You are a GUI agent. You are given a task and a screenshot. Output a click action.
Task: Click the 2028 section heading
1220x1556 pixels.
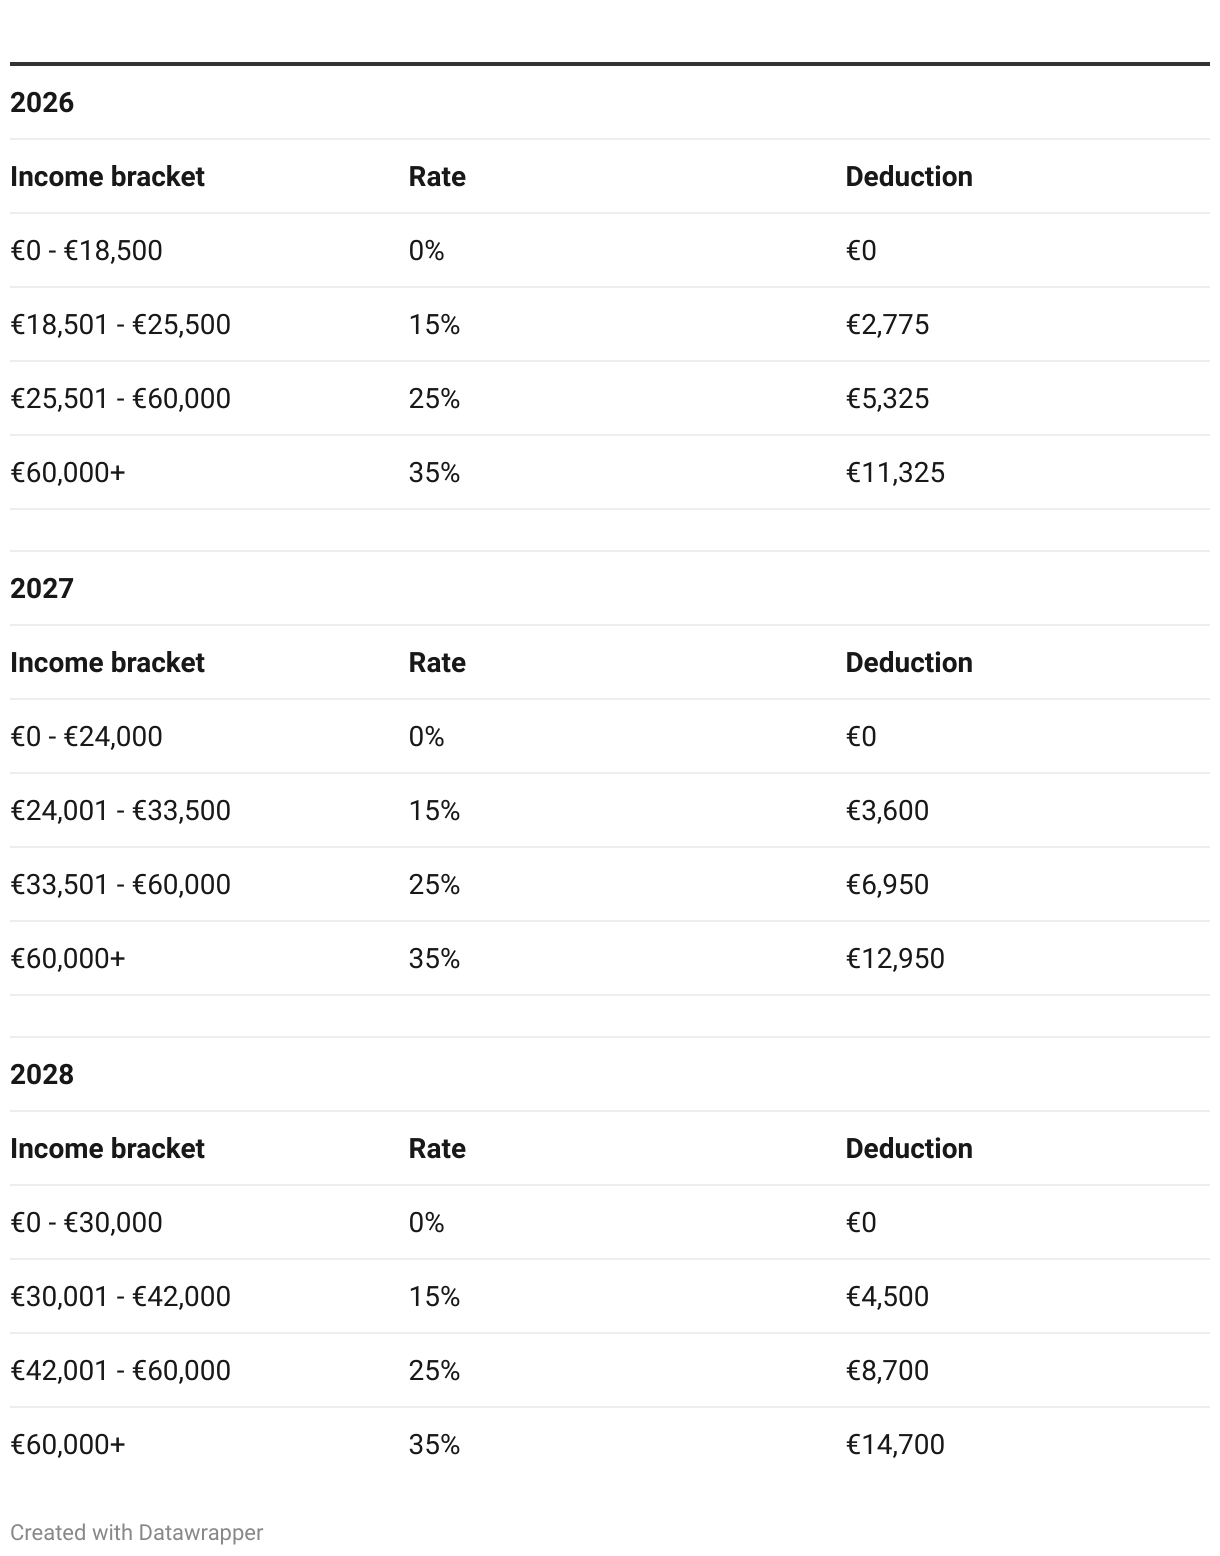point(42,1074)
